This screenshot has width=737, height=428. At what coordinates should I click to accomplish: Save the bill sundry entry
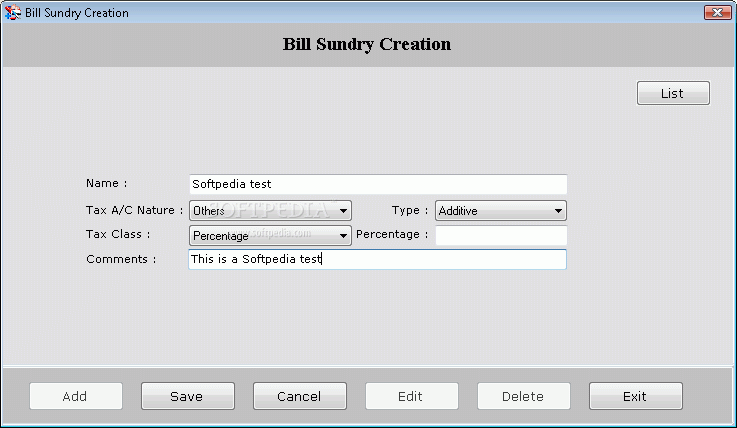pyautogui.click(x=188, y=396)
